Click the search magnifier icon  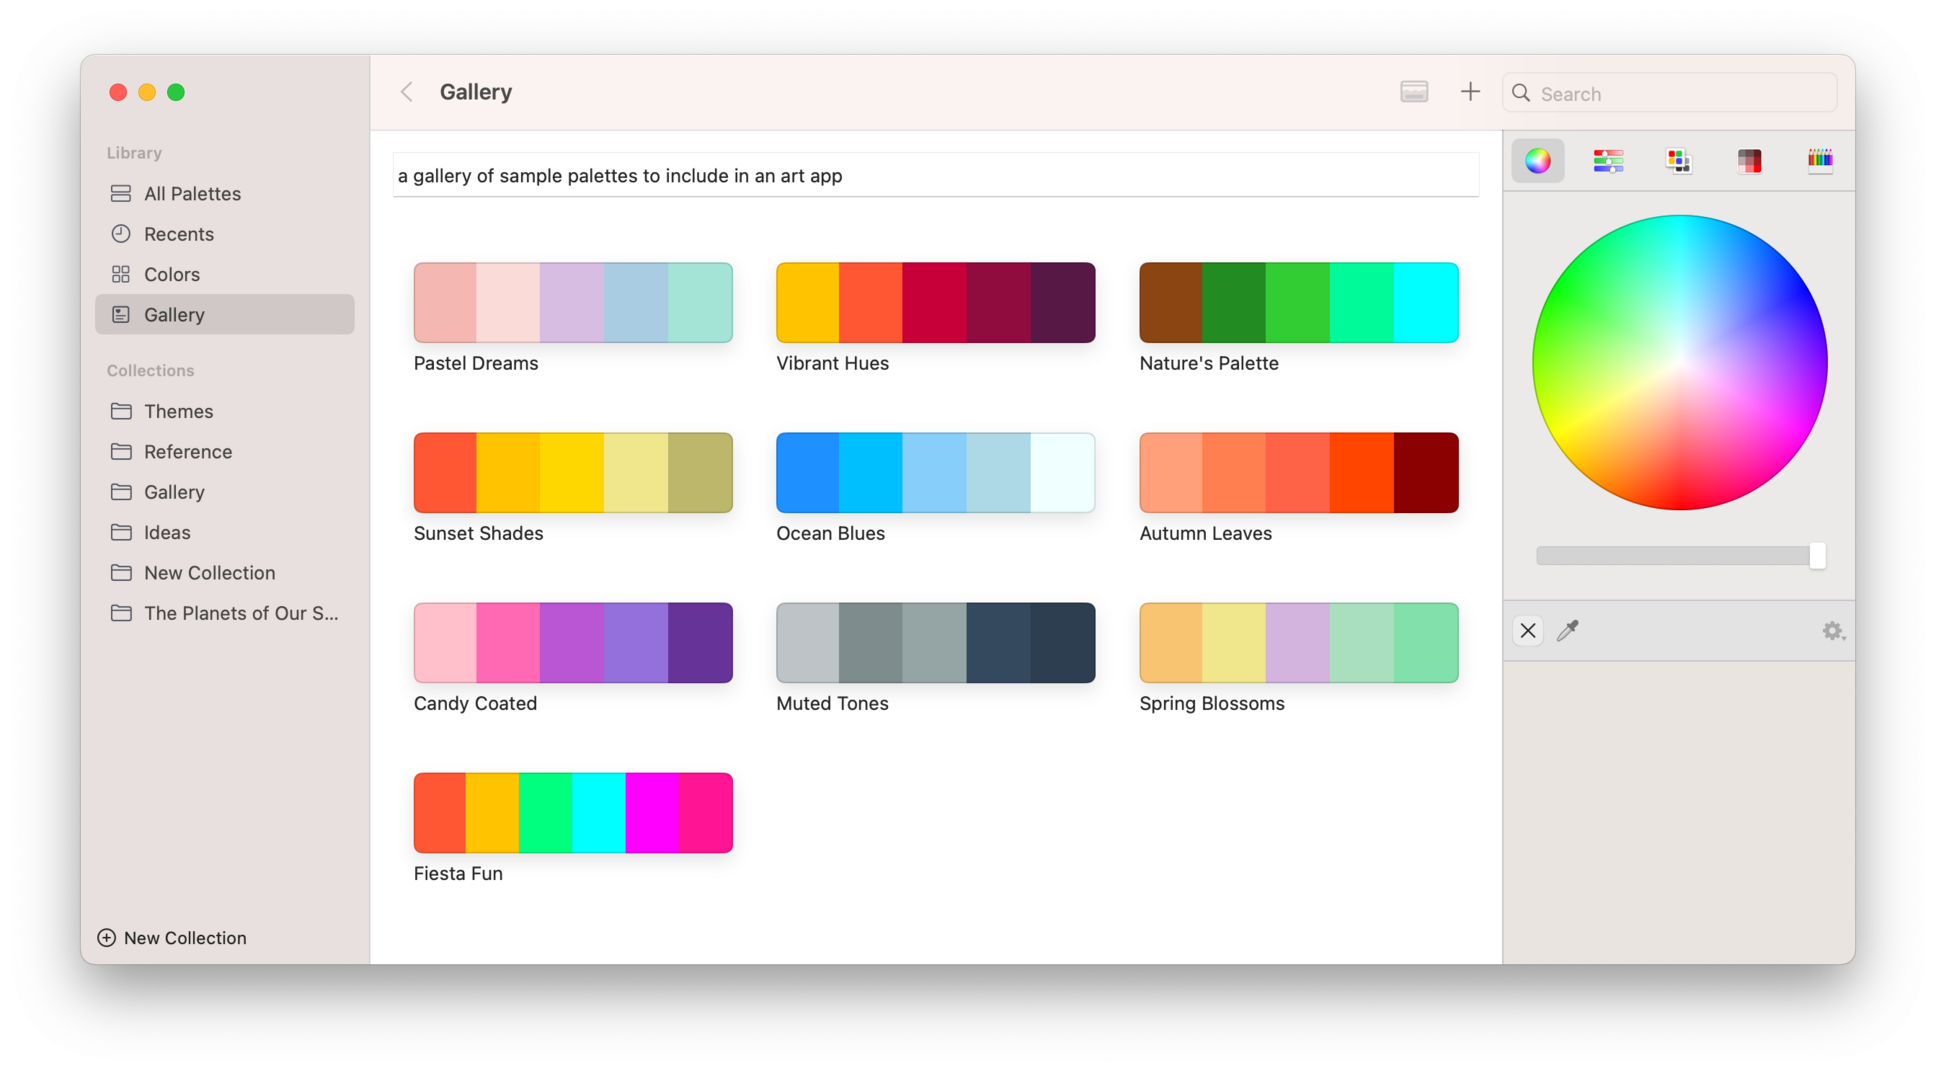[x=1521, y=93]
